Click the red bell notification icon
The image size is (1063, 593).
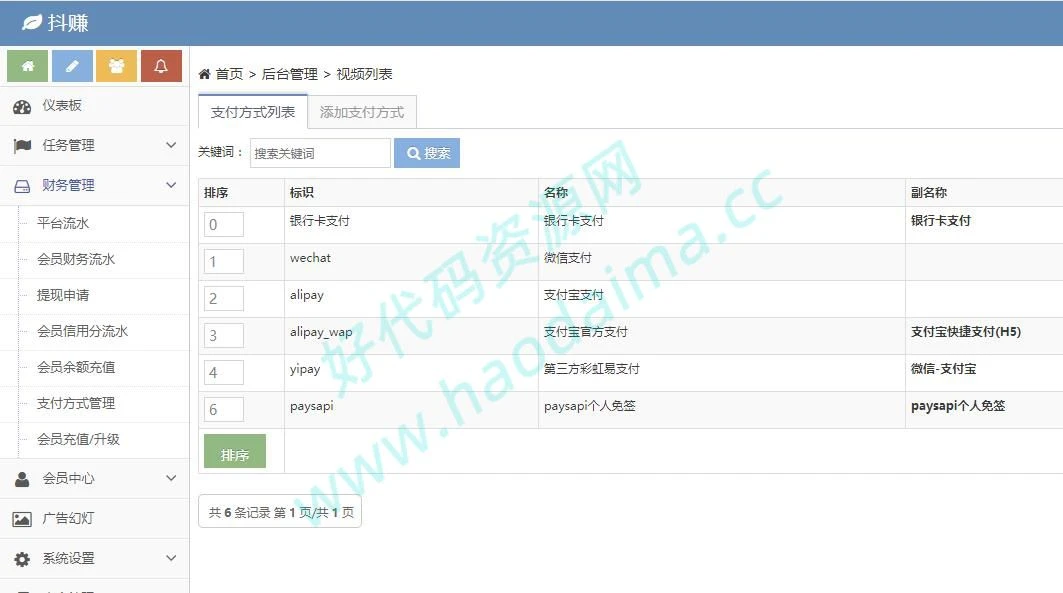tap(161, 66)
